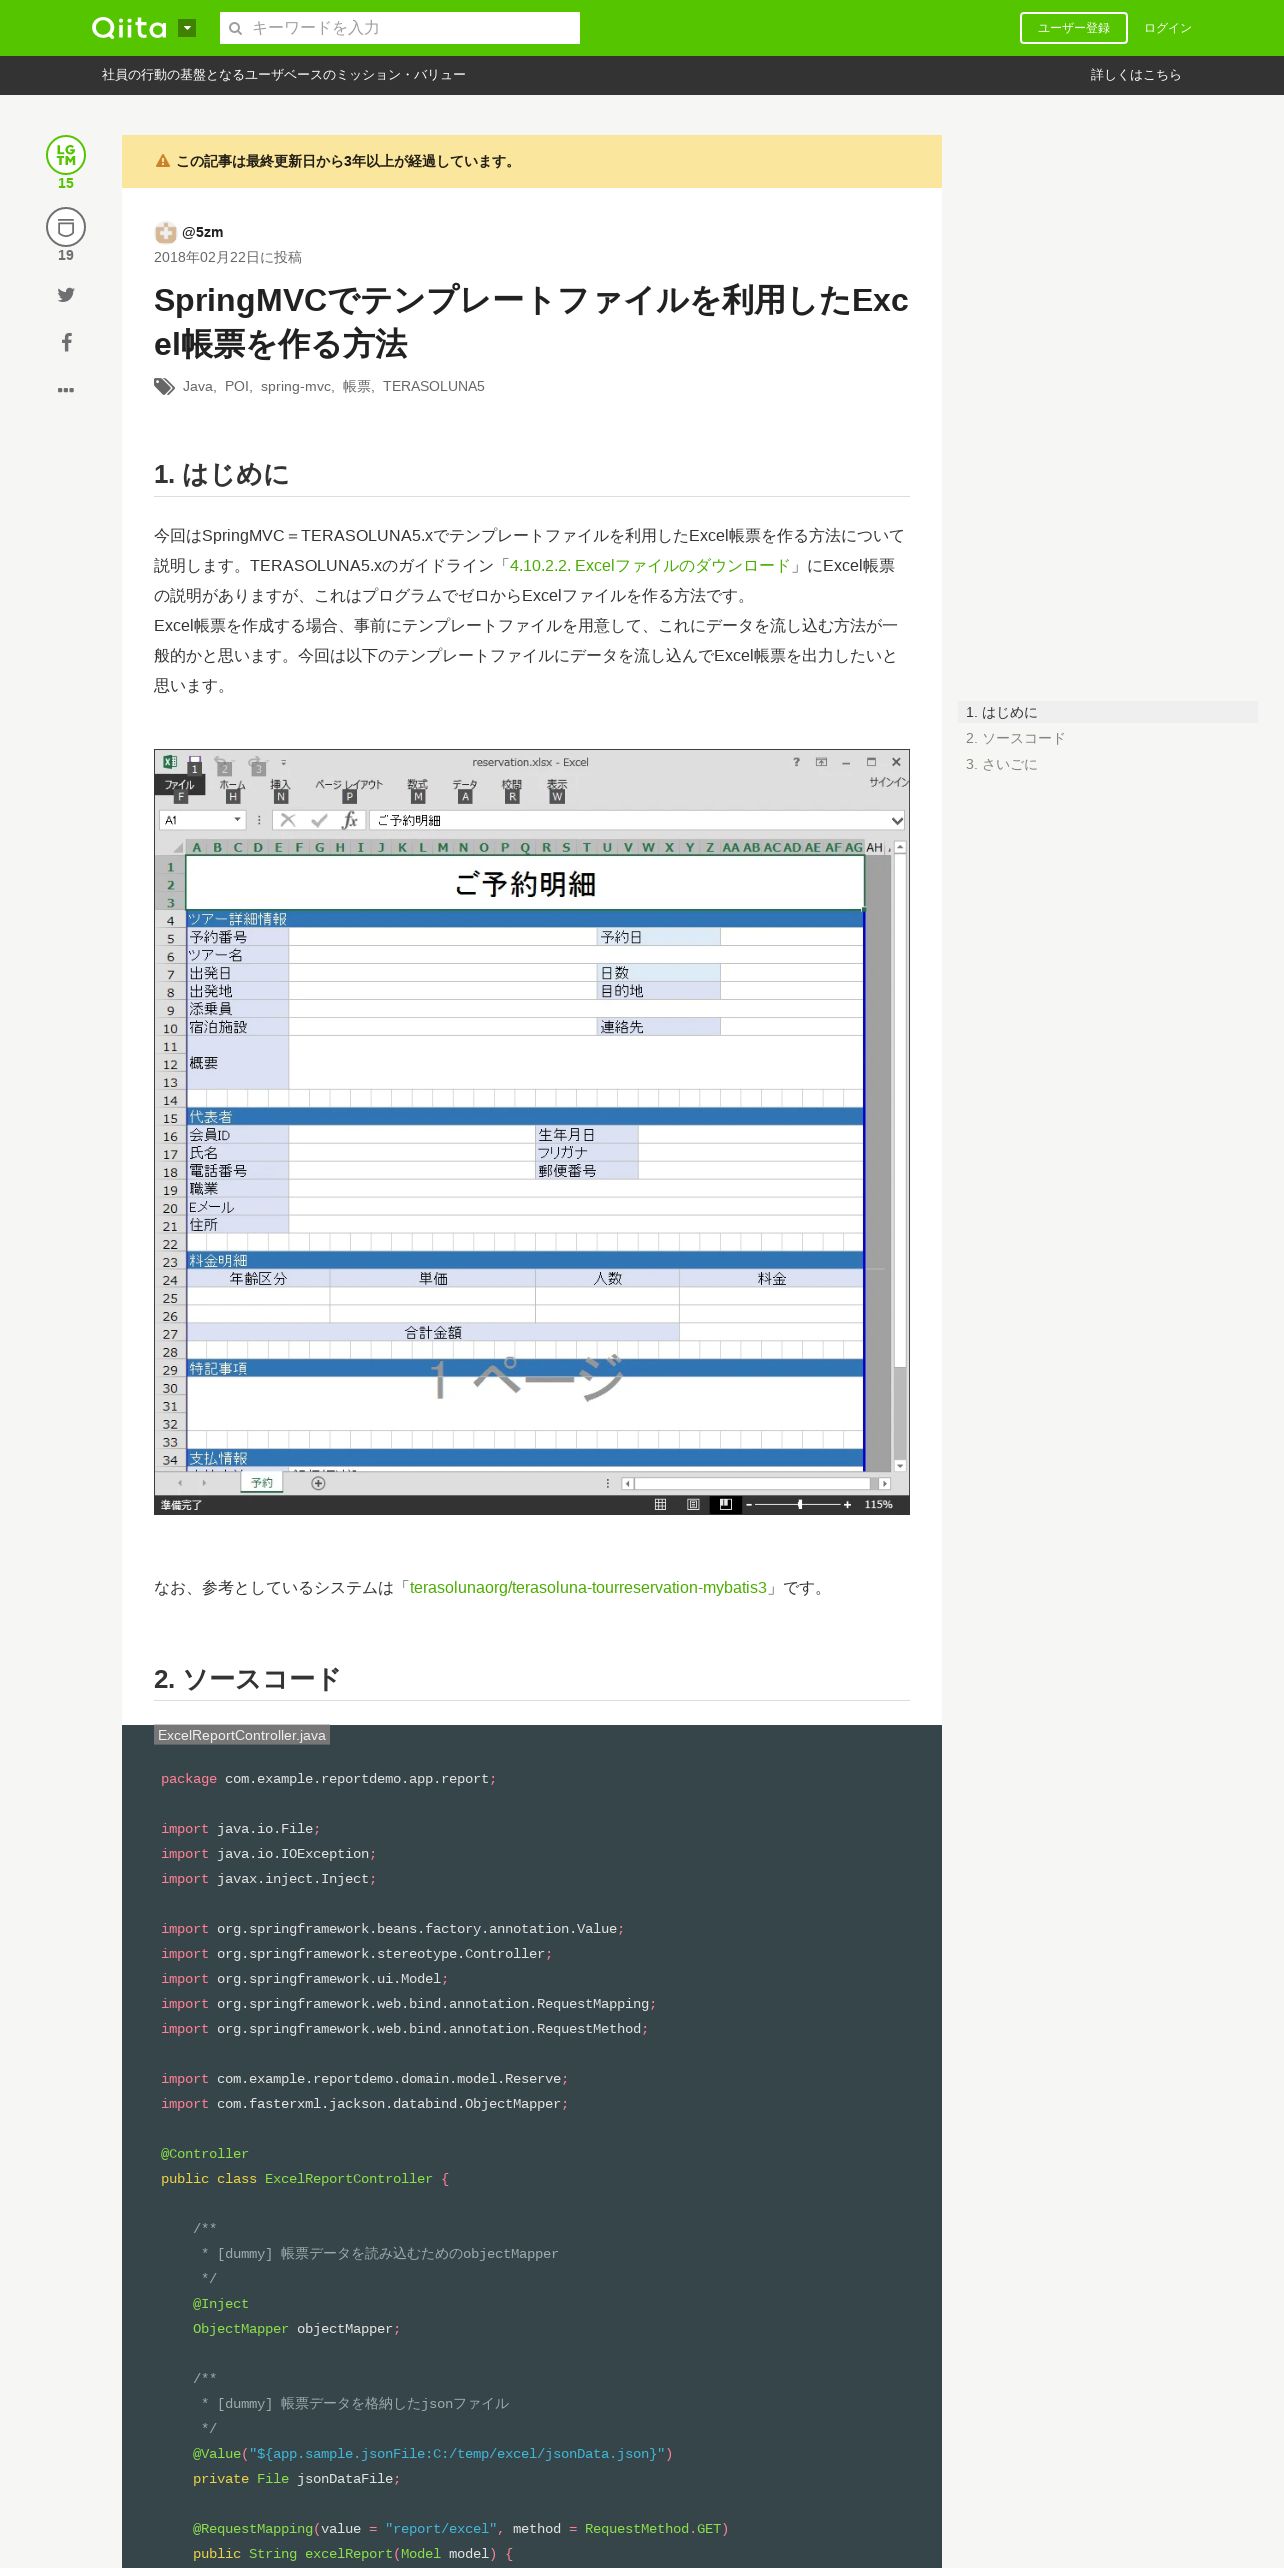Click the ログイン link

coord(1168,28)
